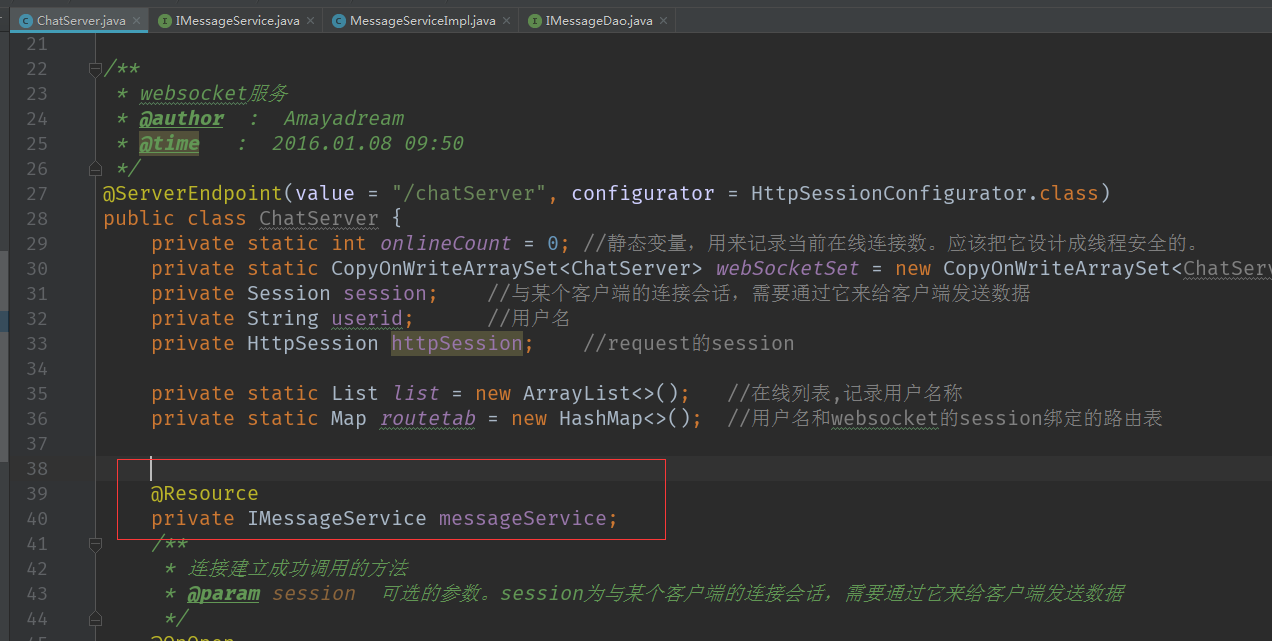Click the interface icon on IMessageDao.java tab
The width and height of the screenshot is (1272, 641).
point(536,18)
